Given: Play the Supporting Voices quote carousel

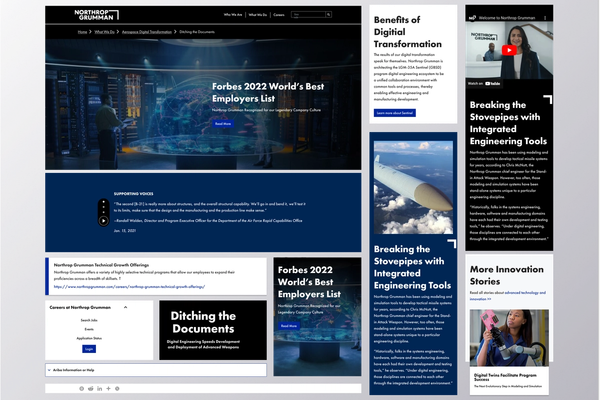Looking at the screenshot, I should coord(103,221).
